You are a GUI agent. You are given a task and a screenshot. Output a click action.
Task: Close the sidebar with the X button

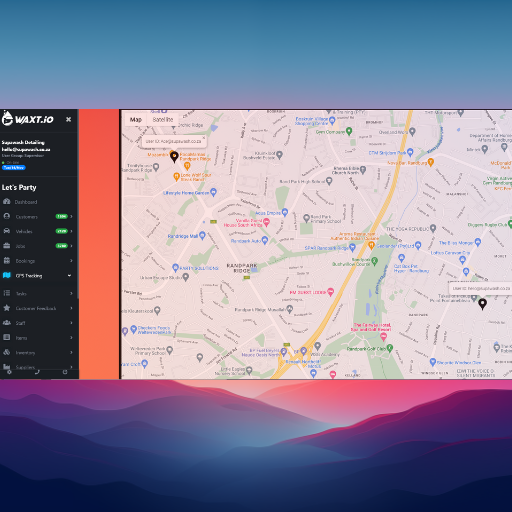68,119
